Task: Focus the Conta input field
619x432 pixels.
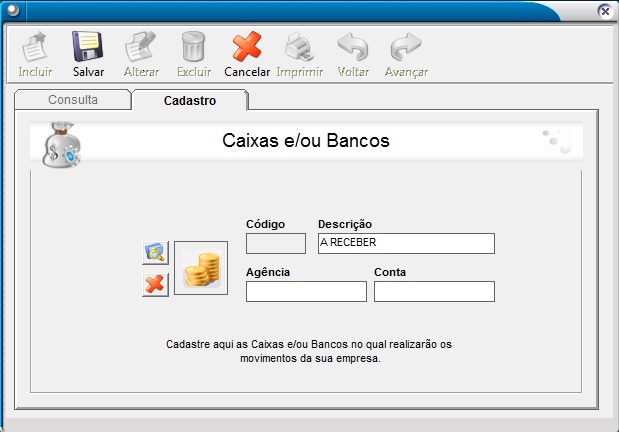Action: (x=434, y=291)
